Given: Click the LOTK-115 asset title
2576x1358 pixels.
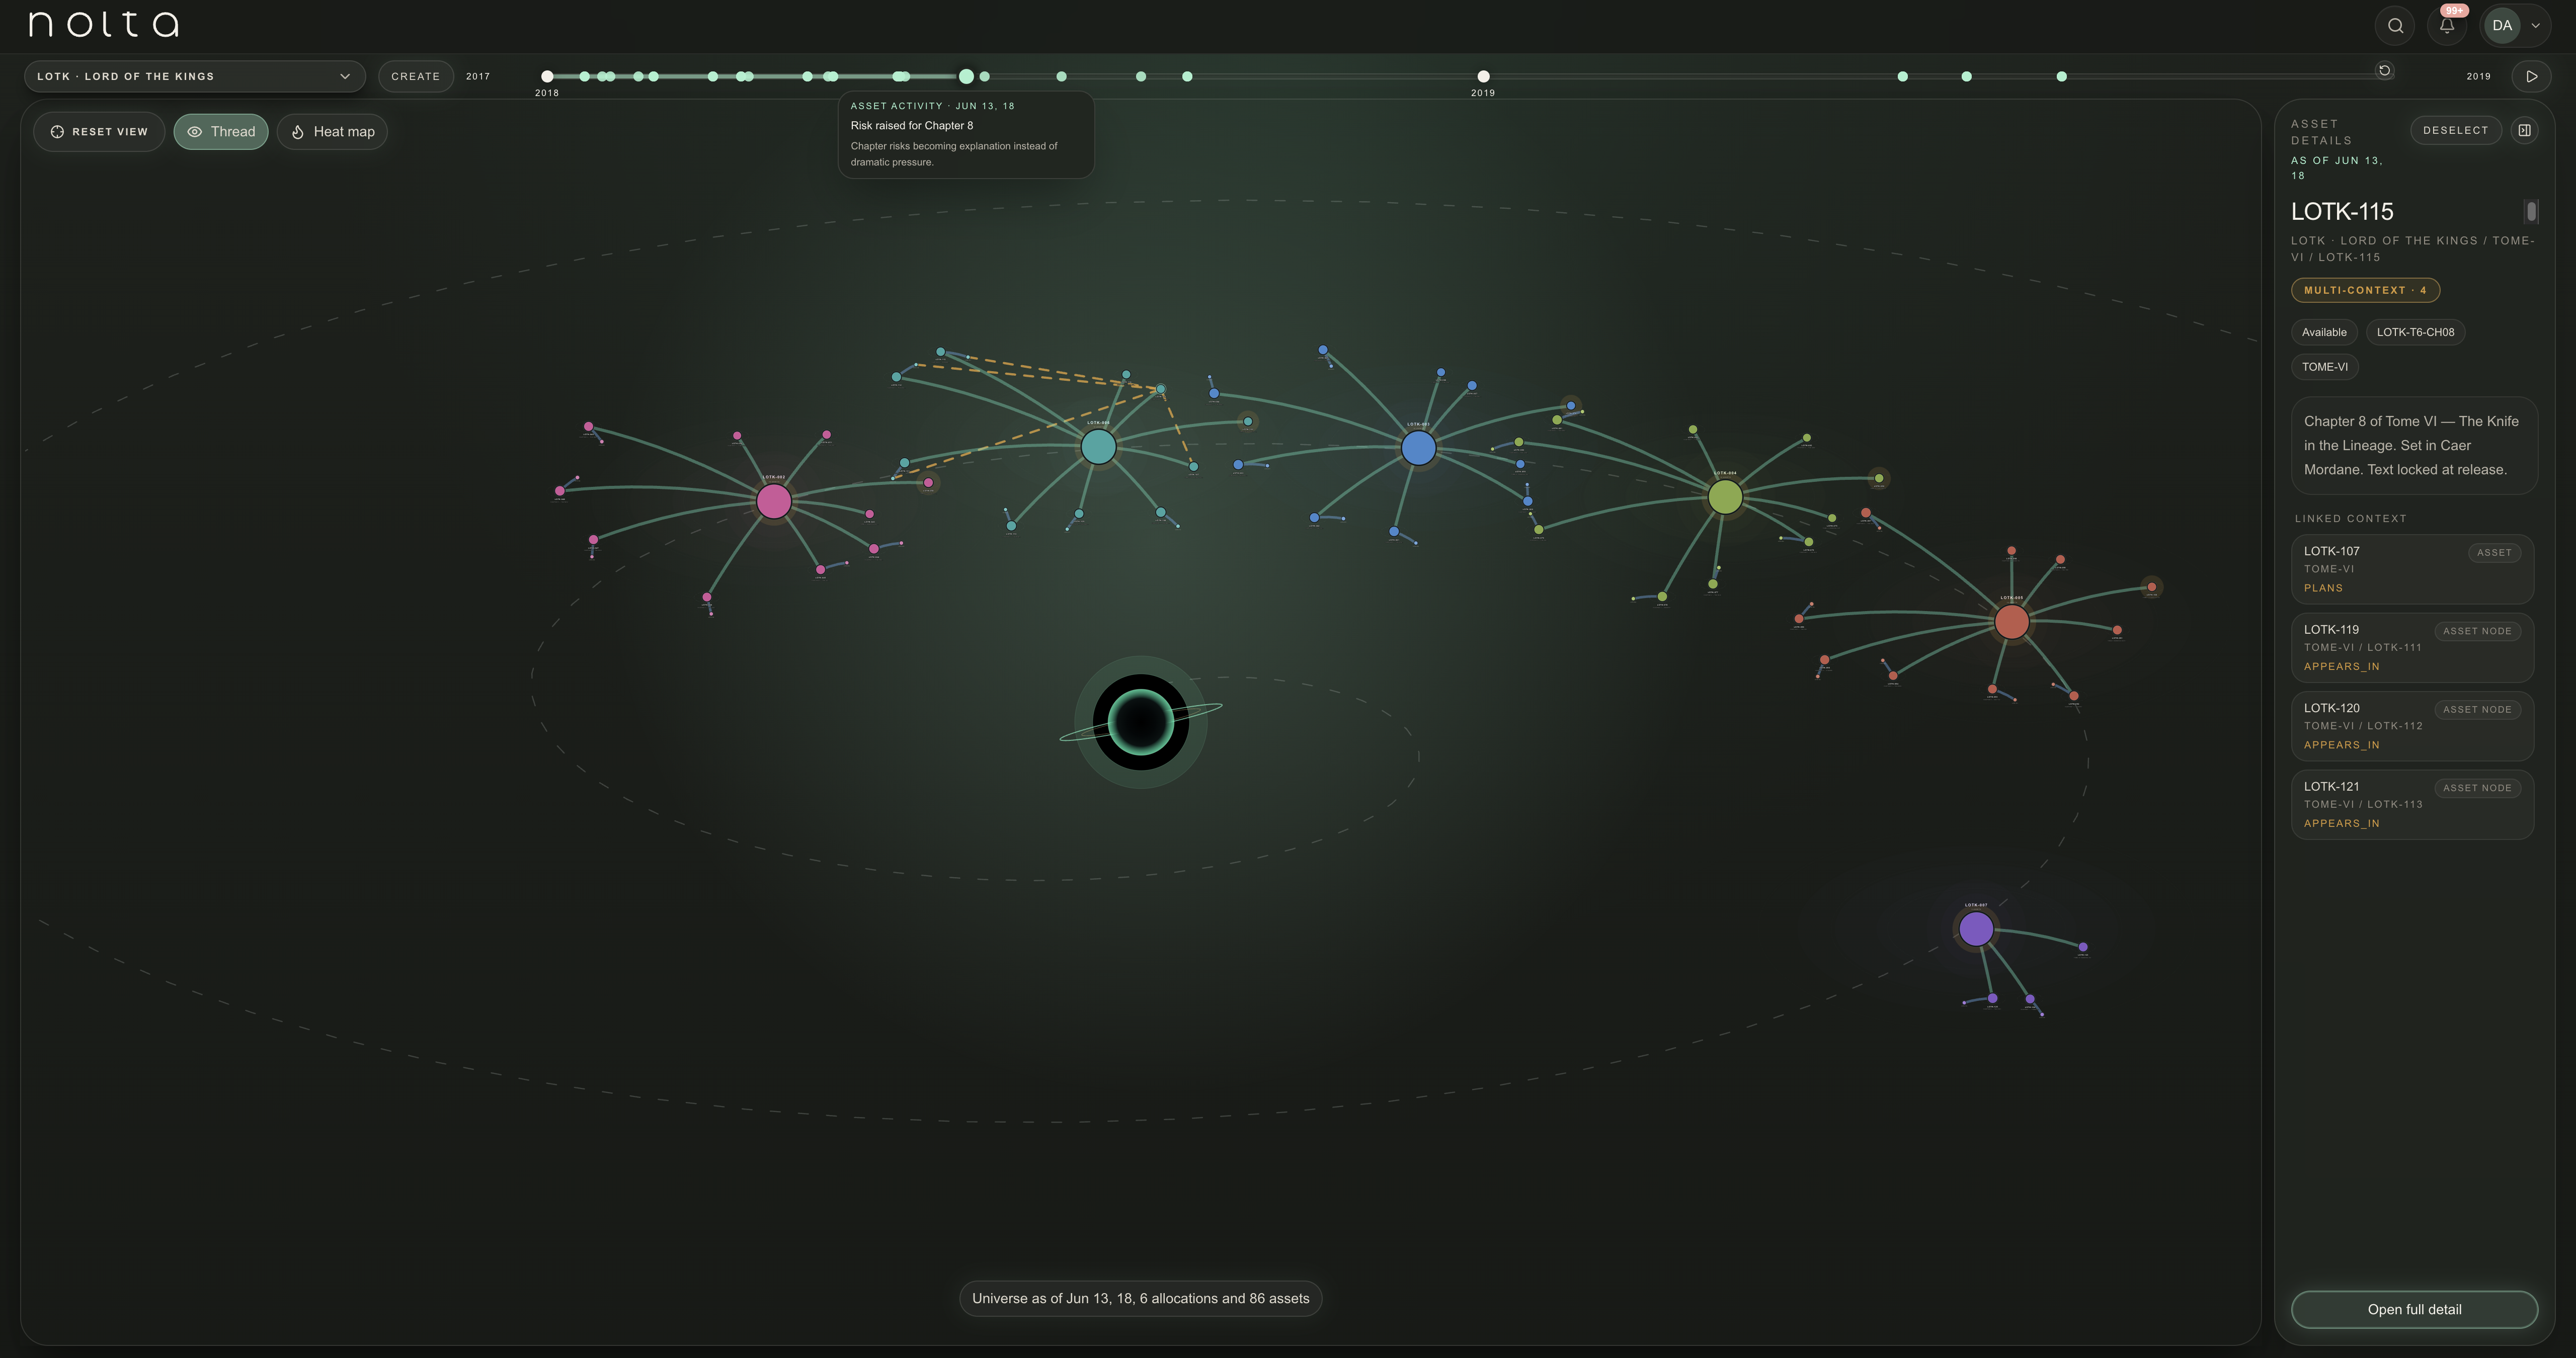Looking at the screenshot, I should coord(2342,211).
